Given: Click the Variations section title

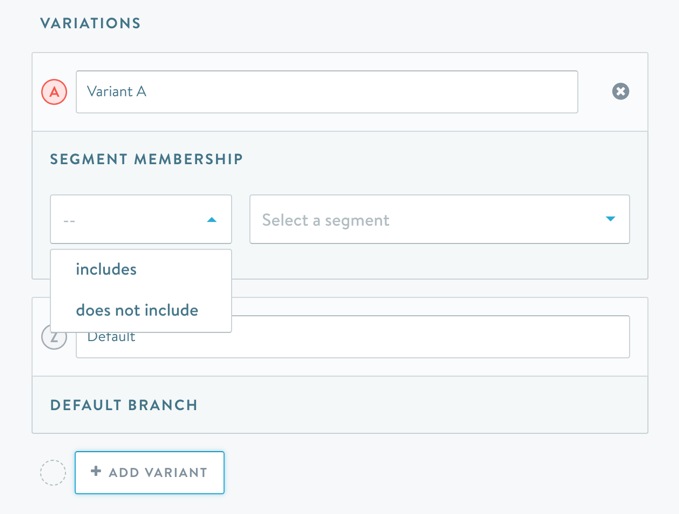Looking at the screenshot, I should click(x=90, y=23).
